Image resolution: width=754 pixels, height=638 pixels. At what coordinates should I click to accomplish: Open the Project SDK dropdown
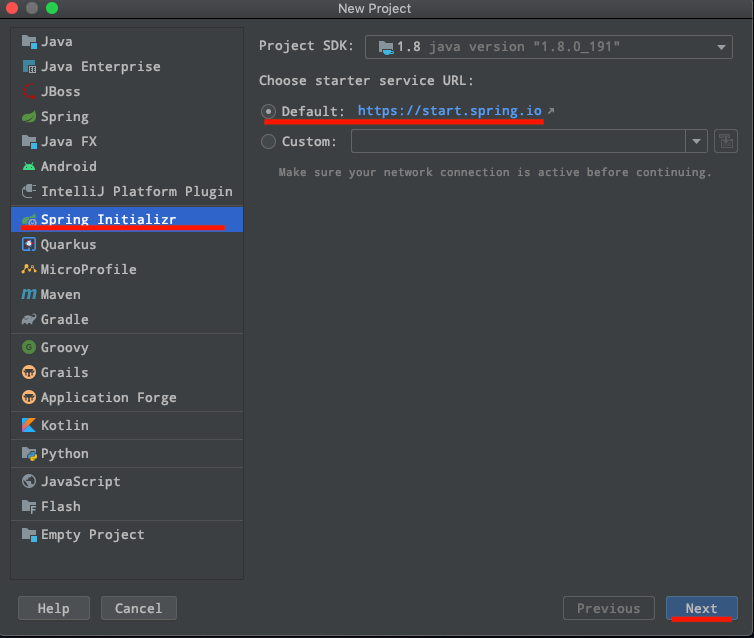coord(549,47)
